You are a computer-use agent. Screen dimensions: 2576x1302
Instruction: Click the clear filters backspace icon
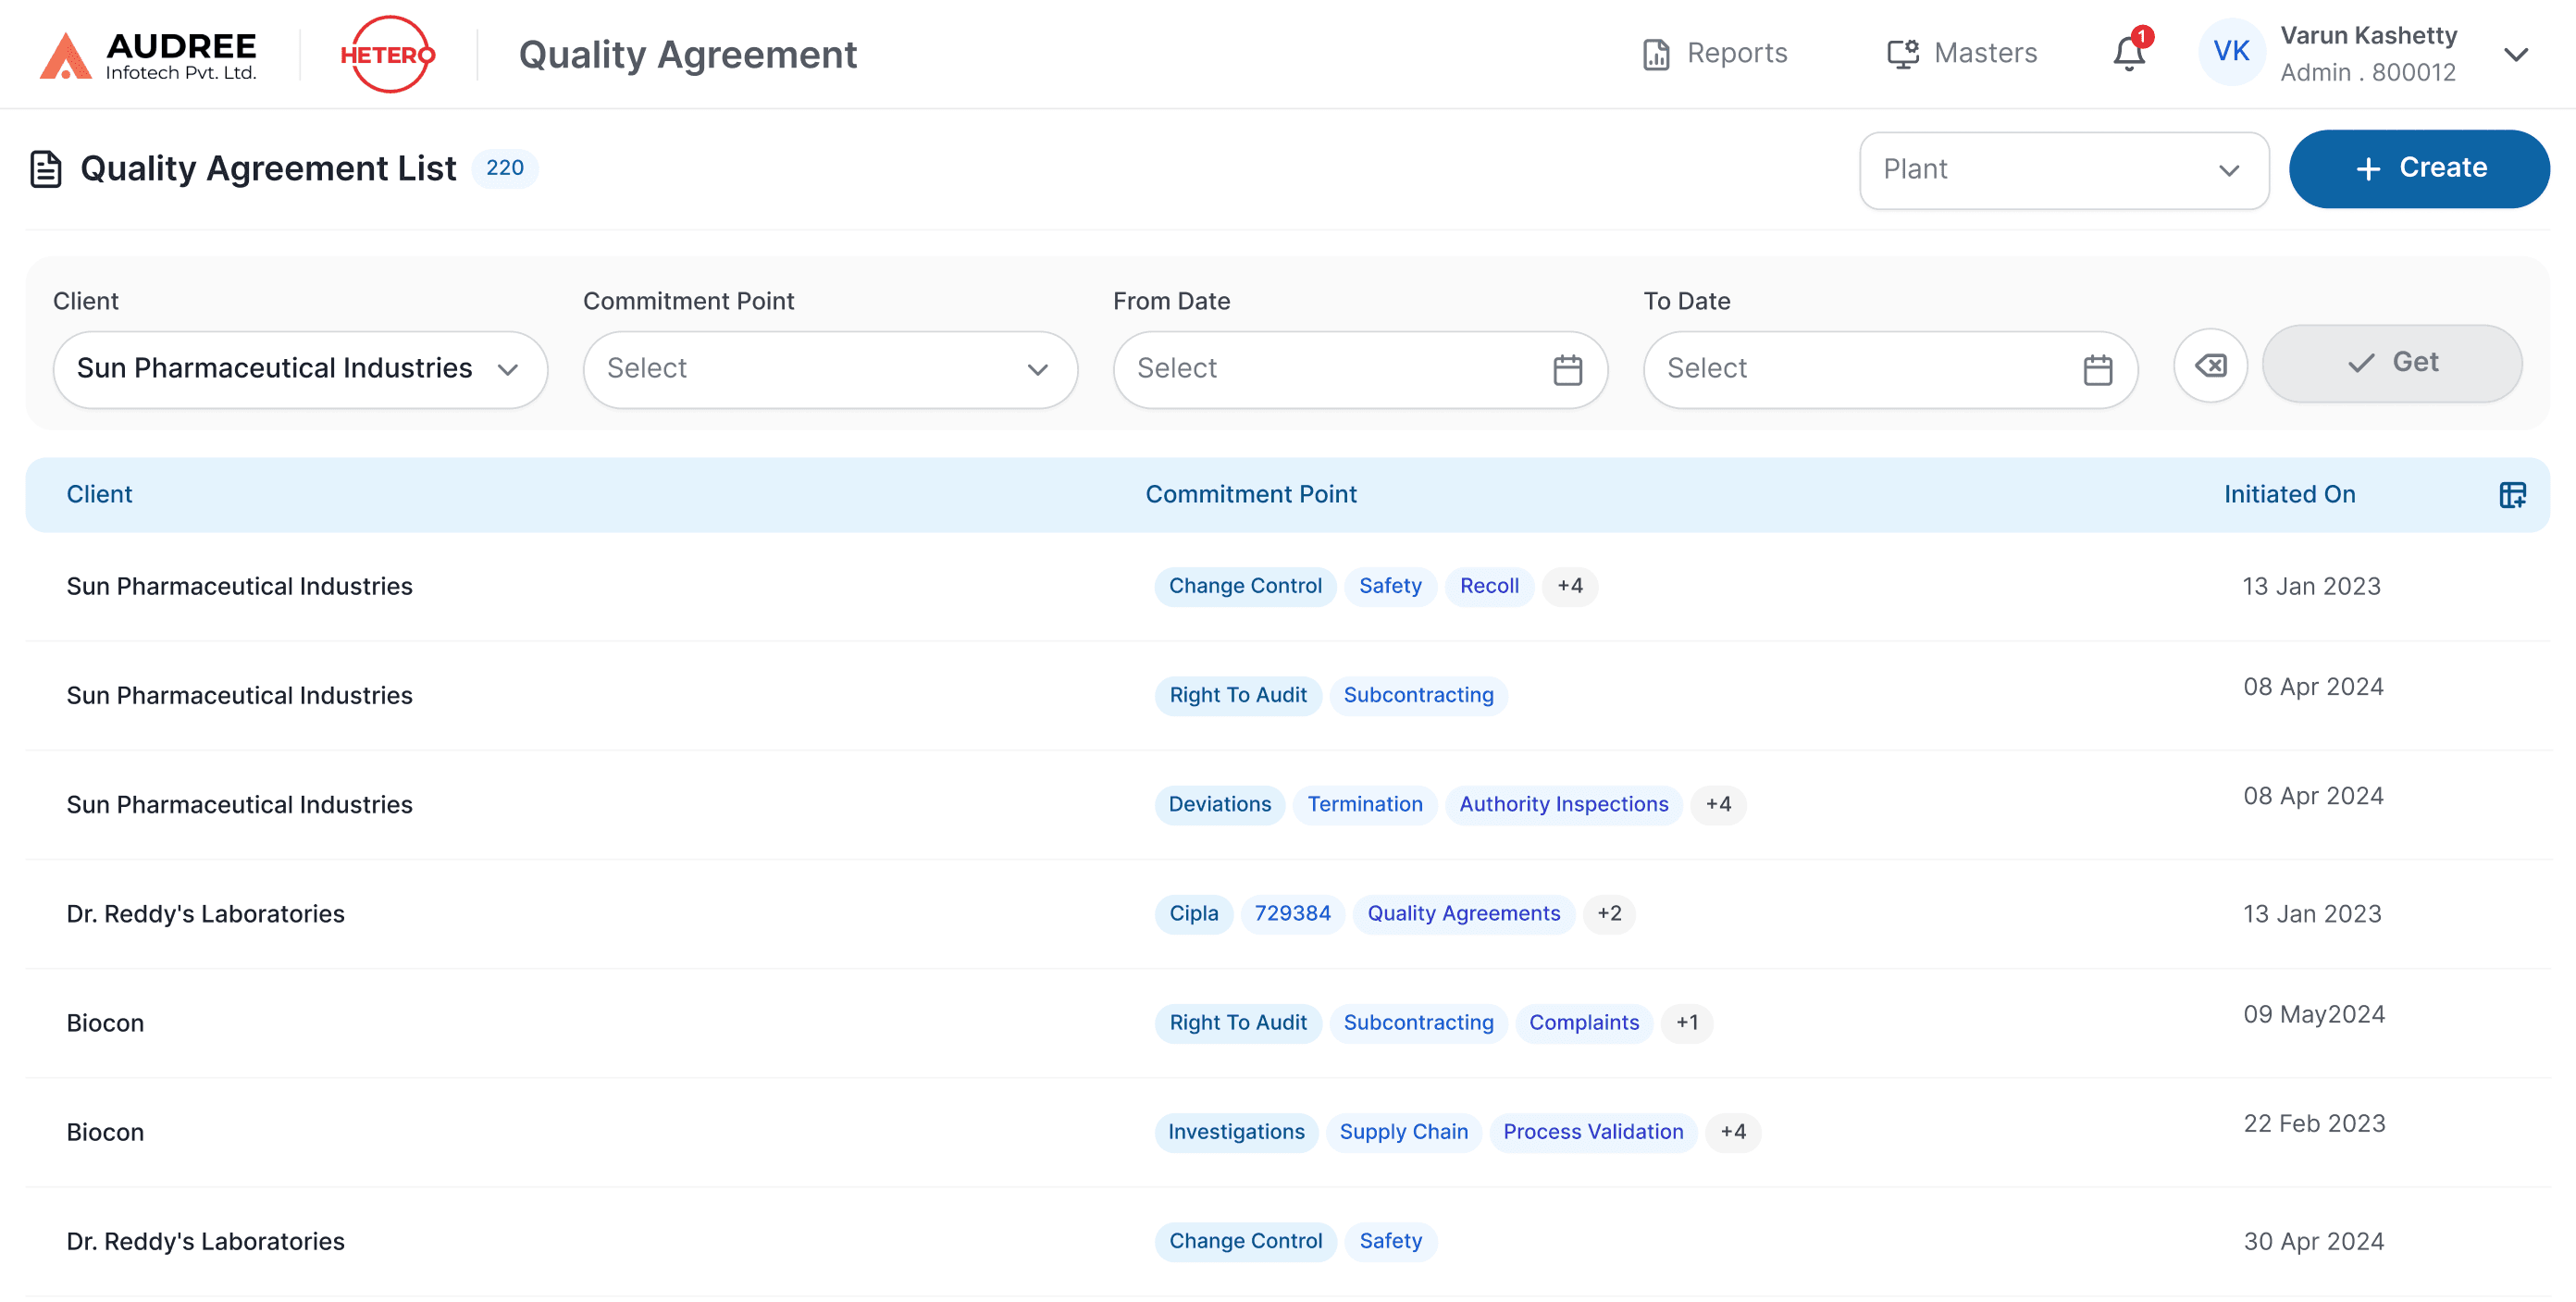pos(2210,366)
